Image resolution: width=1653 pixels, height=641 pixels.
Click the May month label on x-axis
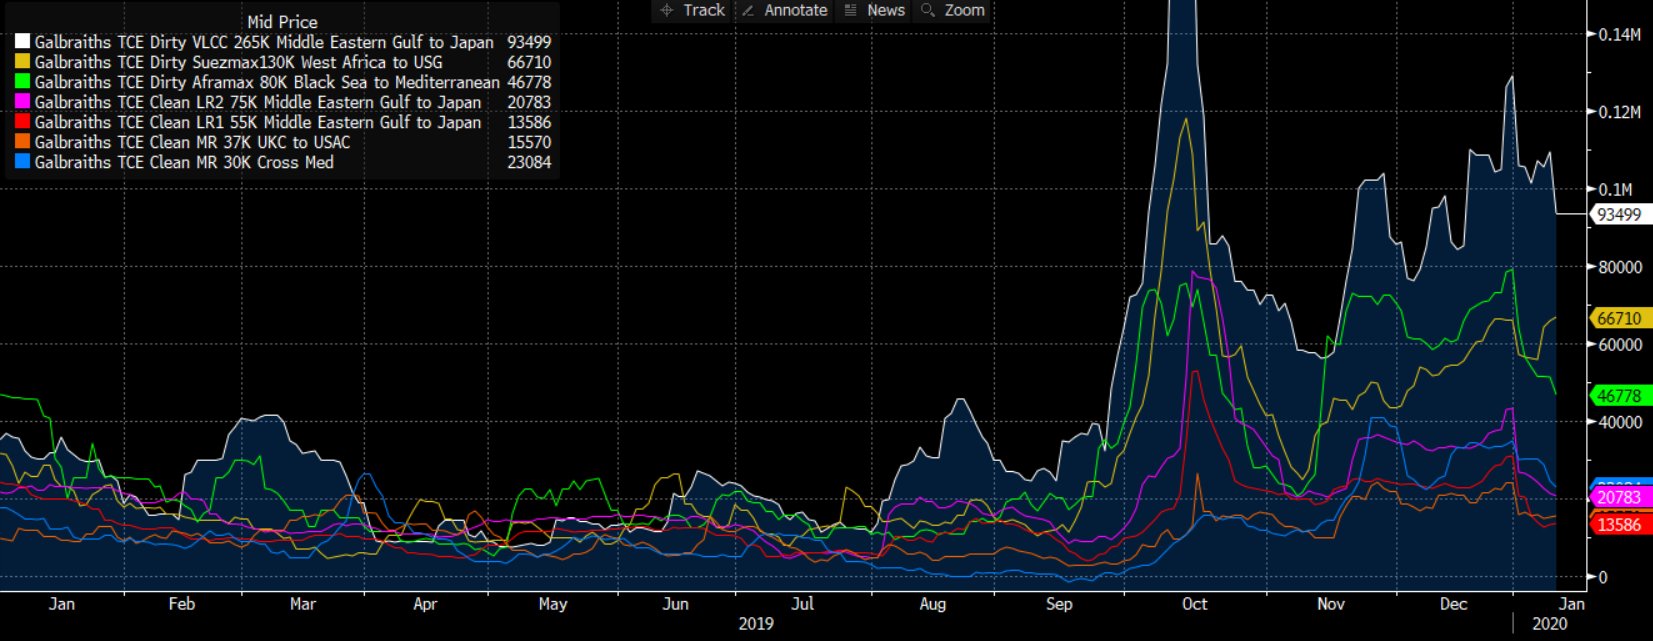(553, 604)
